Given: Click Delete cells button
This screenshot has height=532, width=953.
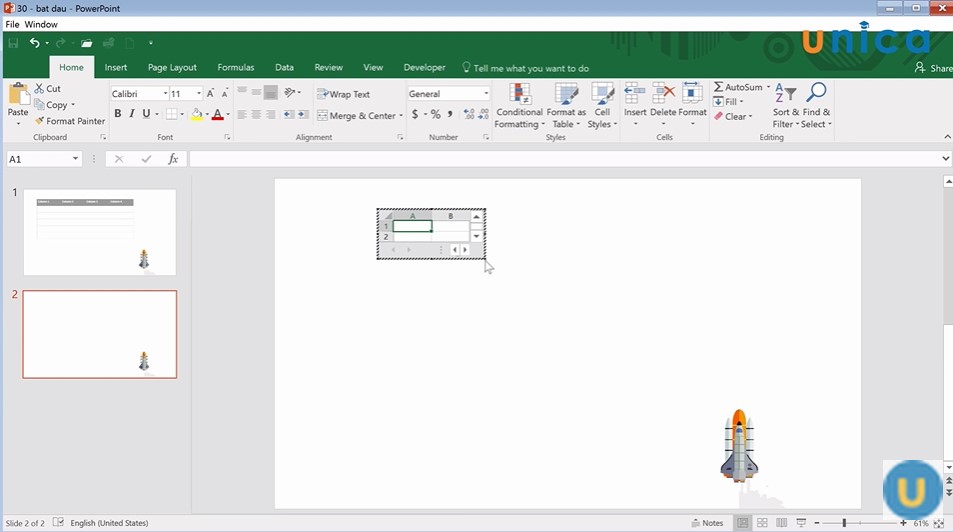Looking at the screenshot, I should [663, 104].
